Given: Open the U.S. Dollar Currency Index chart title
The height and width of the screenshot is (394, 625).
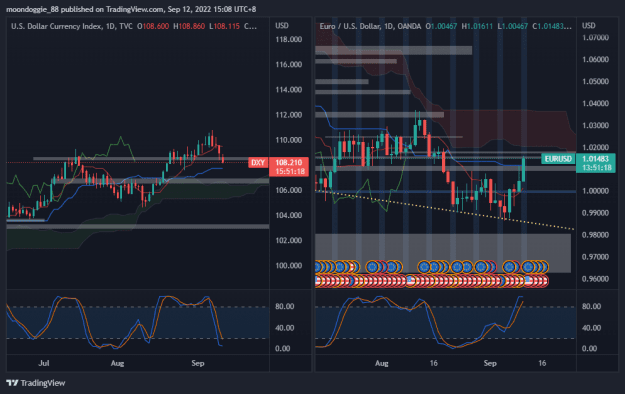Looking at the screenshot, I should [x=57, y=26].
